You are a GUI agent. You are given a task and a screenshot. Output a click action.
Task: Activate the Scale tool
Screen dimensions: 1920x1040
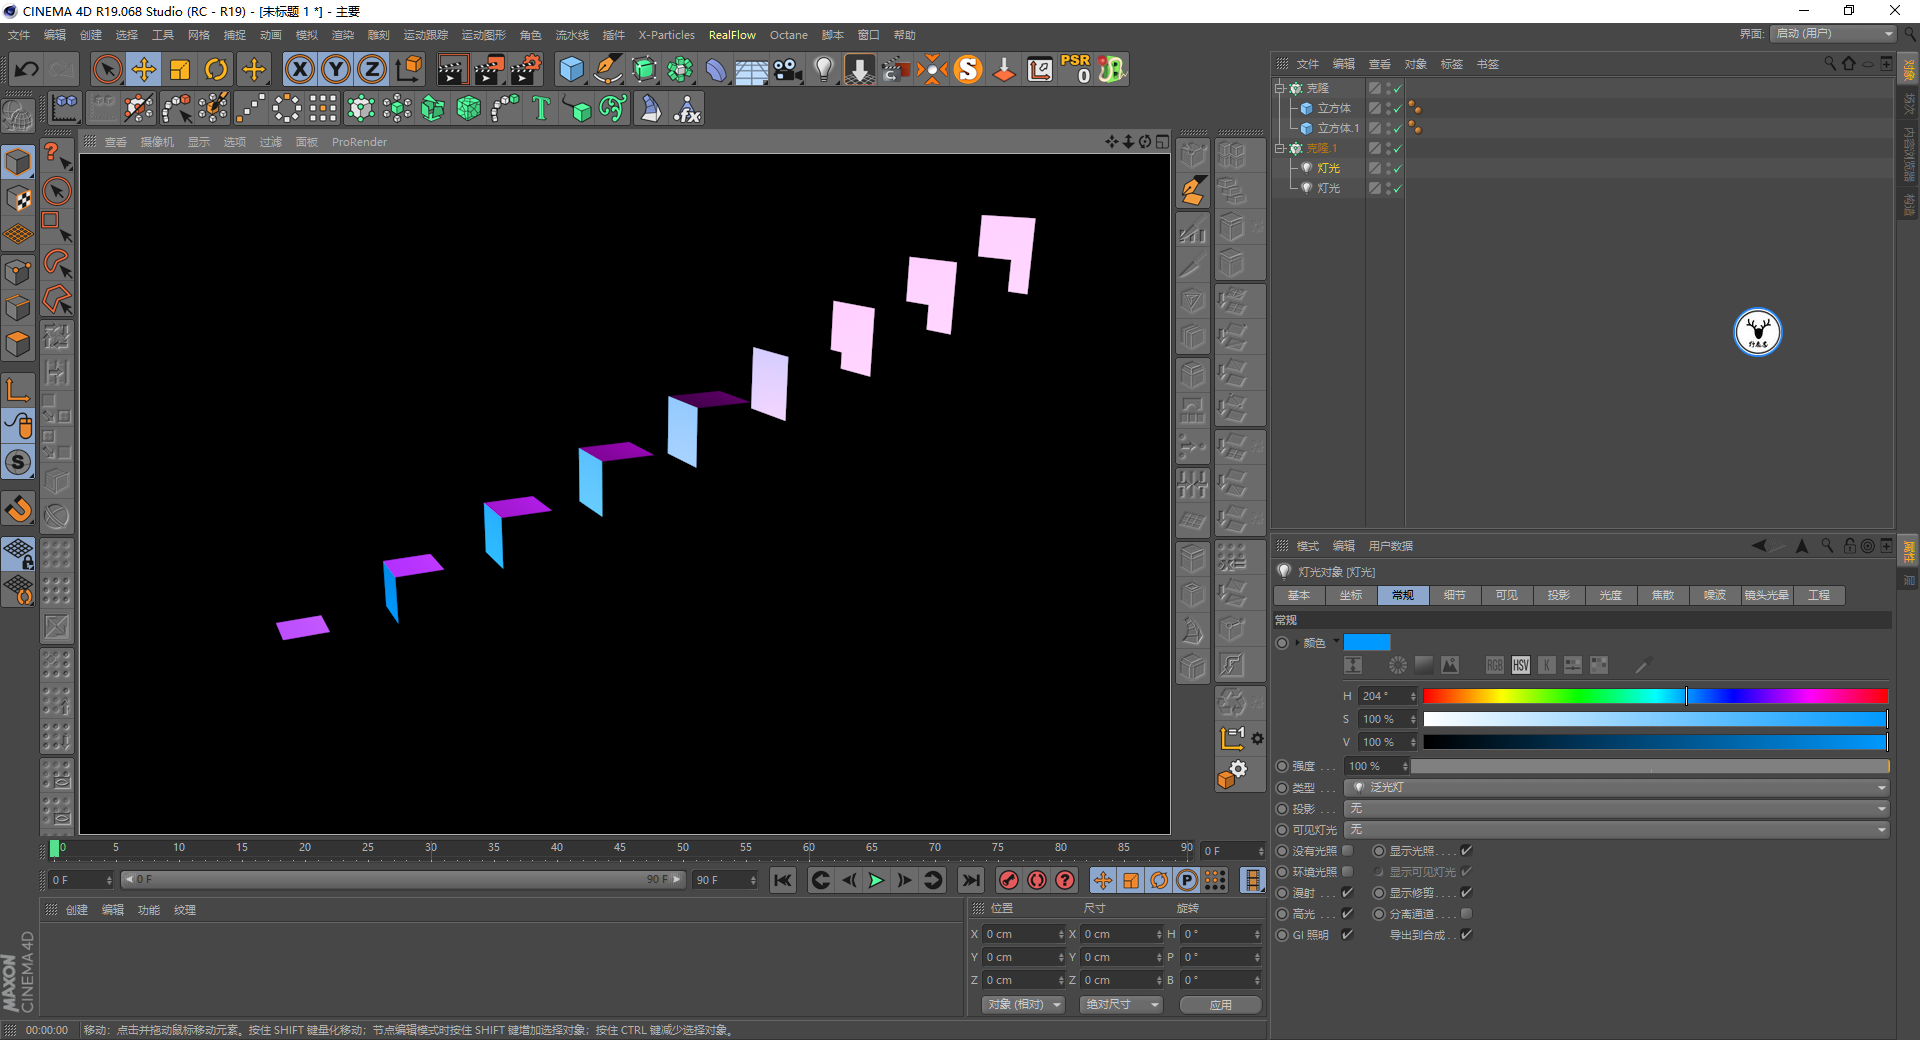click(x=180, y=69)
